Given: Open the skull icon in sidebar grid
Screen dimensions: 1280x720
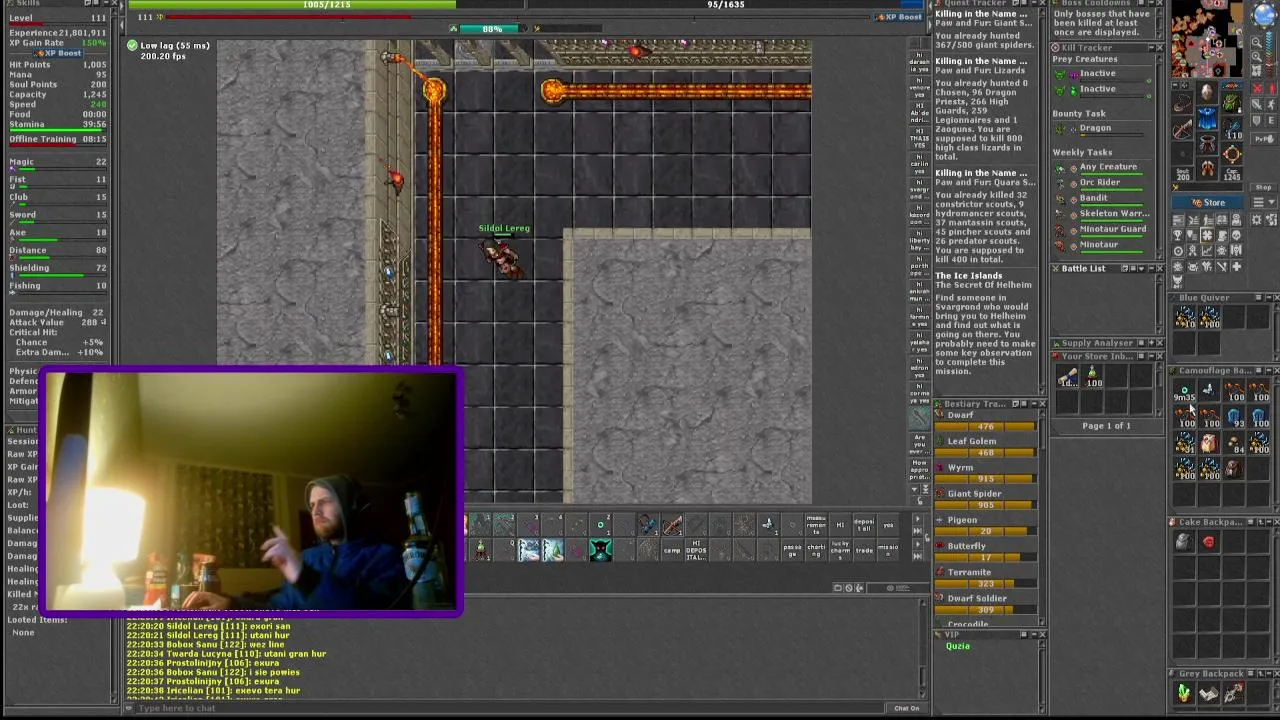Looking at the screenshot, I should (x=1234, y=235).
